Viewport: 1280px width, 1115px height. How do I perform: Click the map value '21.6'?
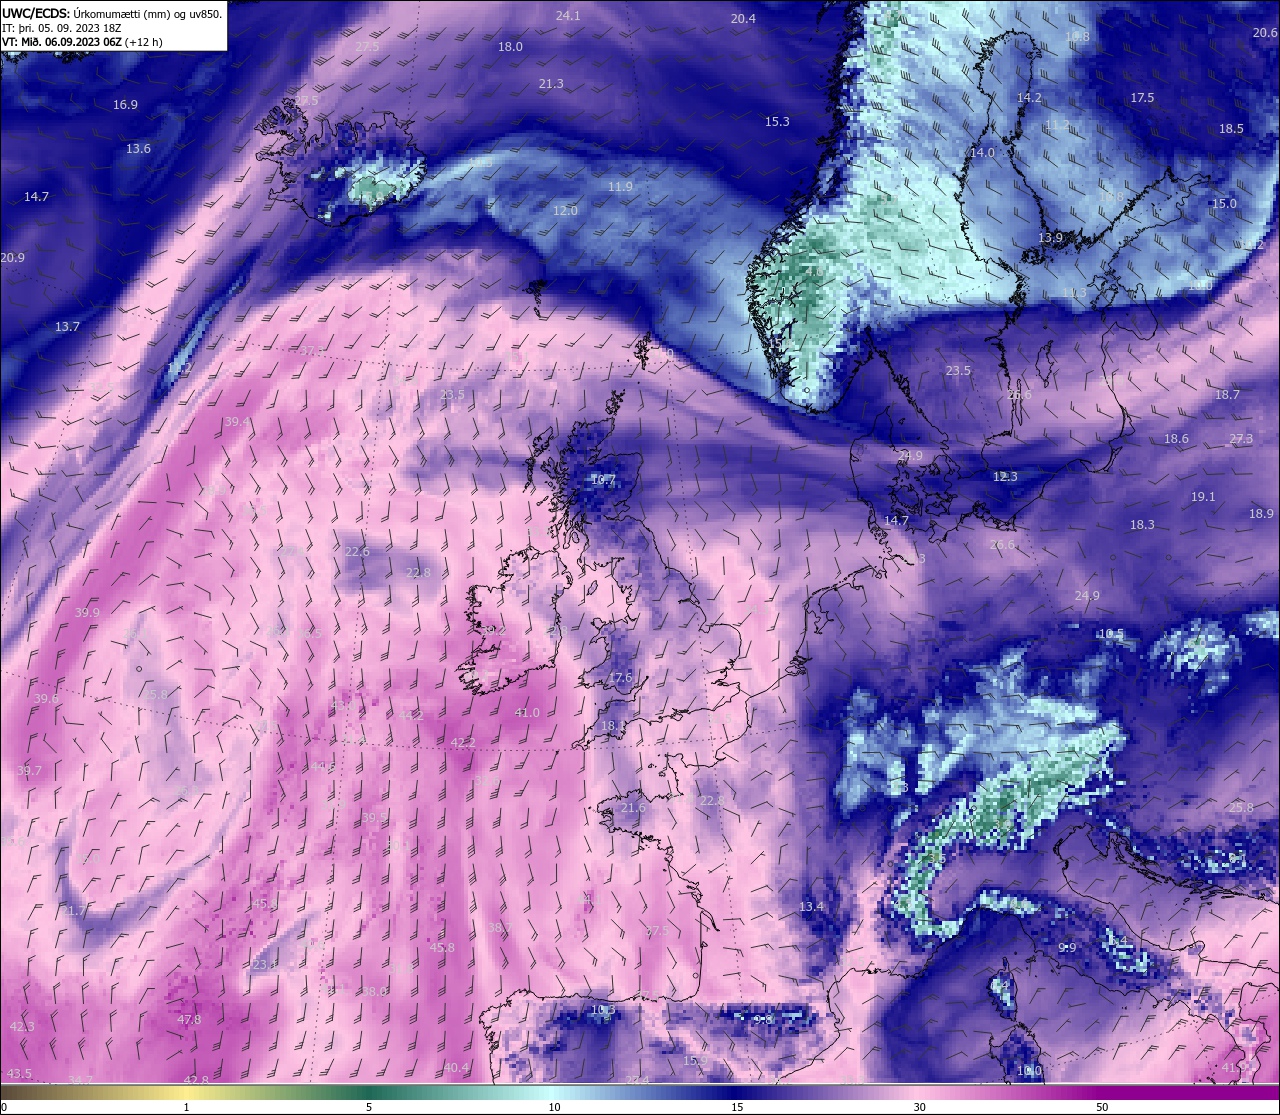click(633, 808)
